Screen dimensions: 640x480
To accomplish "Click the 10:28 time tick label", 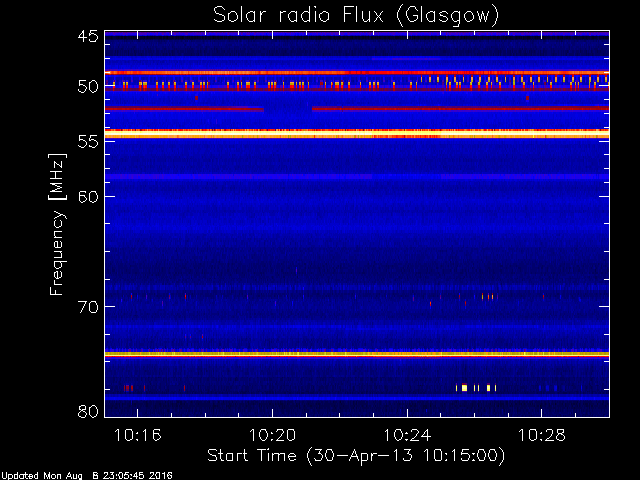I will coord(542,435).
